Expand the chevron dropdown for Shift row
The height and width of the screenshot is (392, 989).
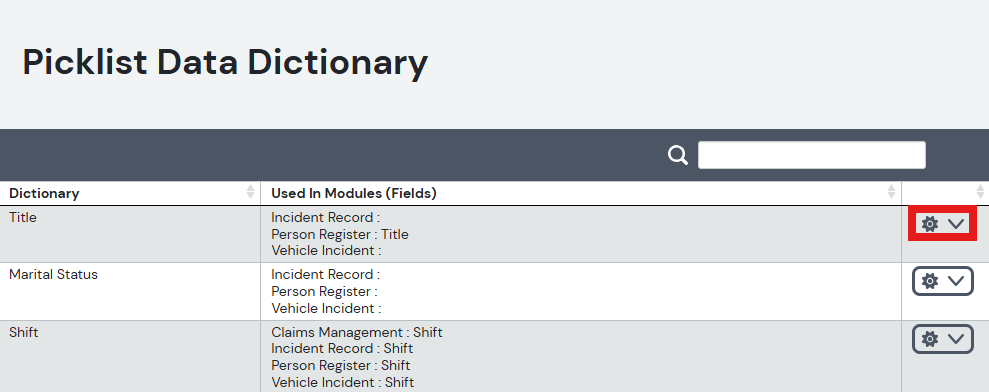956,339
